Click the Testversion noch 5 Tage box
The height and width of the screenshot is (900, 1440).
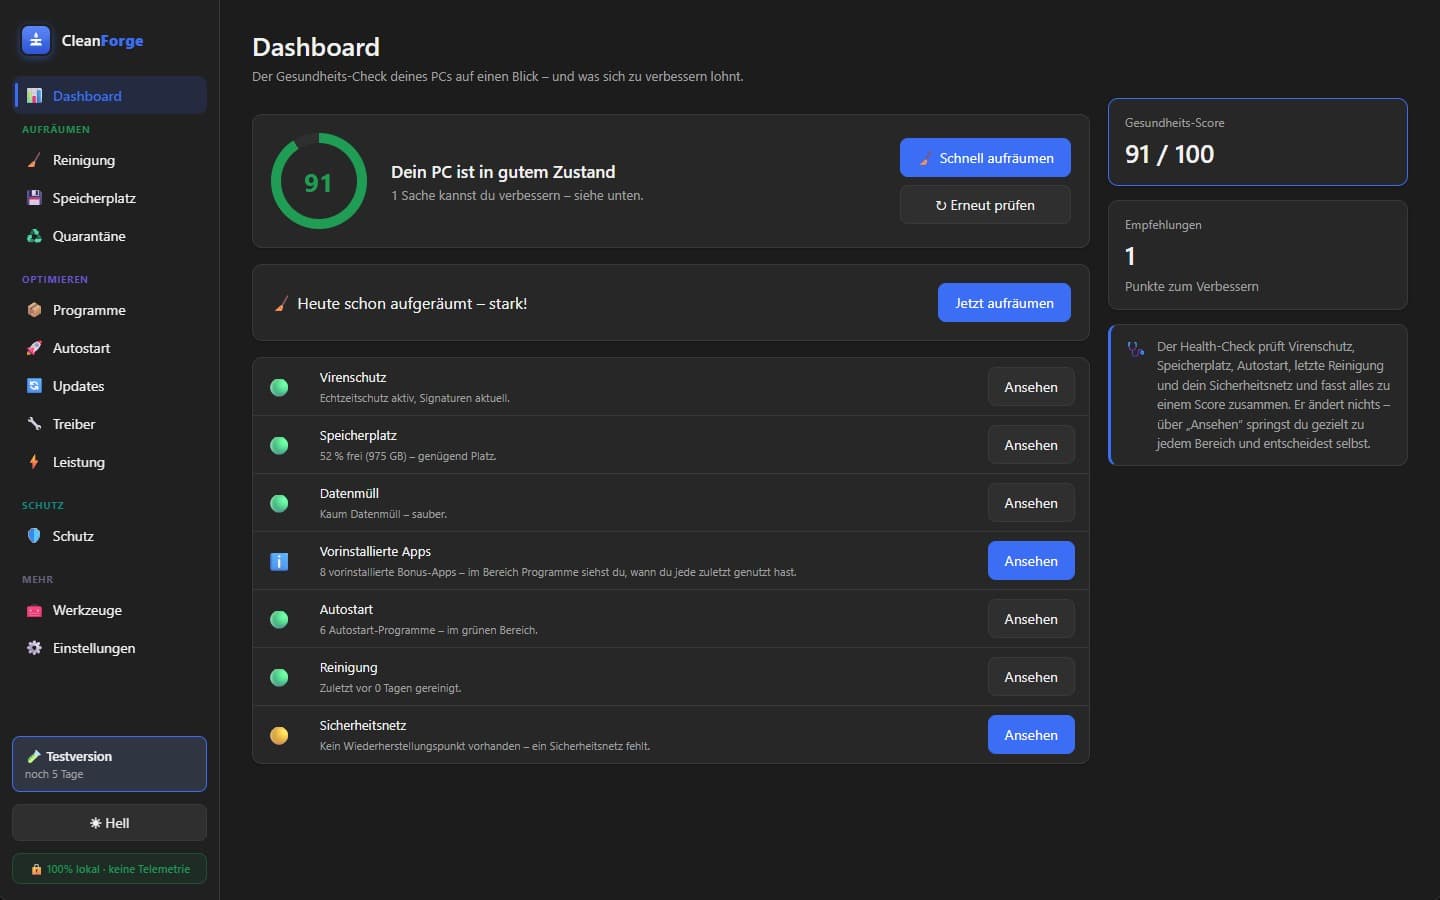pos(109,764)
